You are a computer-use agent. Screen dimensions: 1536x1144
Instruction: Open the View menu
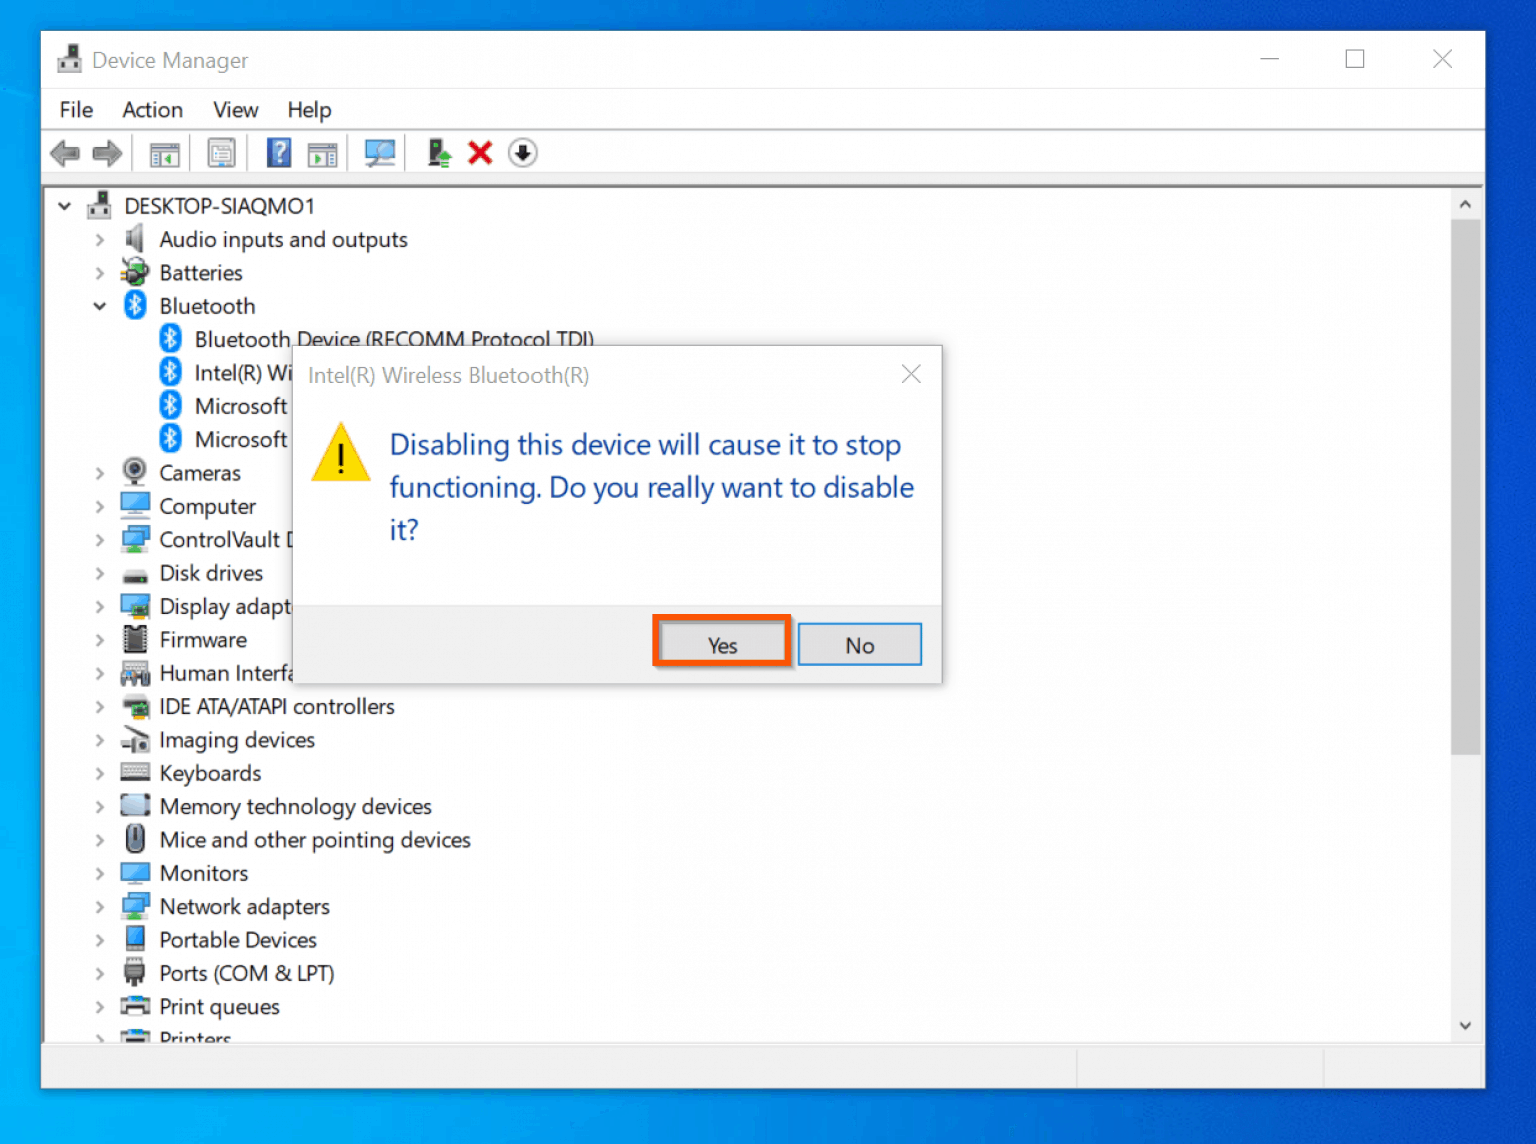235,110
